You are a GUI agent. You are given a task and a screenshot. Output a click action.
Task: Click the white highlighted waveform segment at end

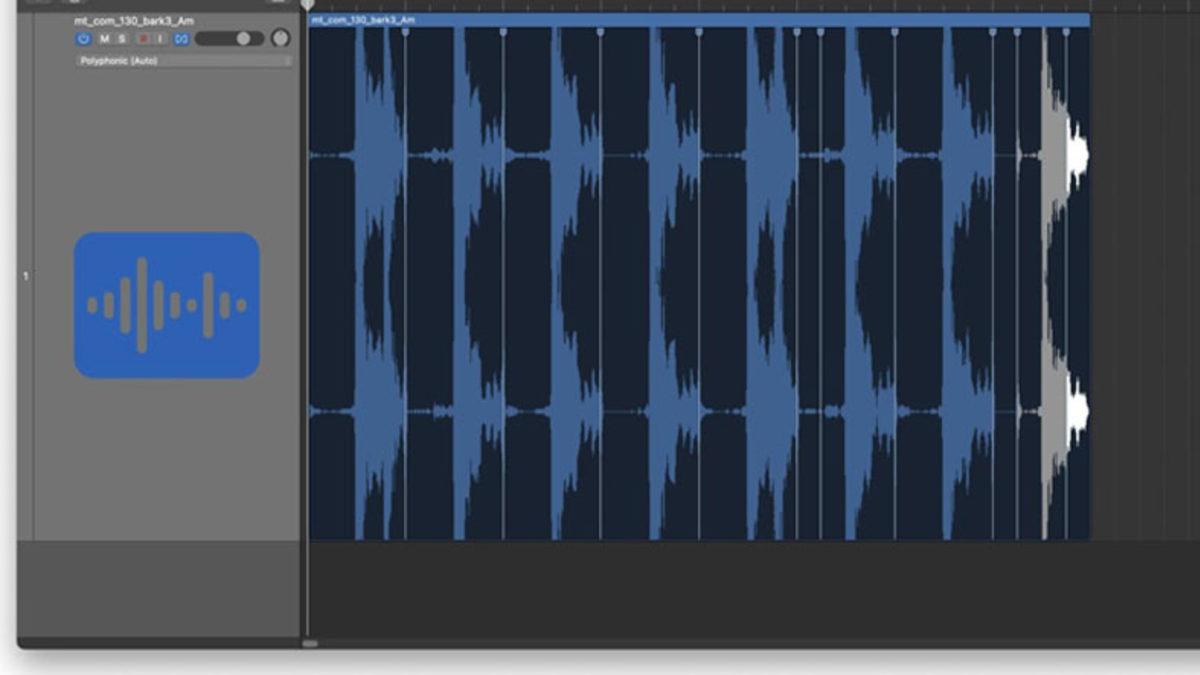click(1075, 157)
